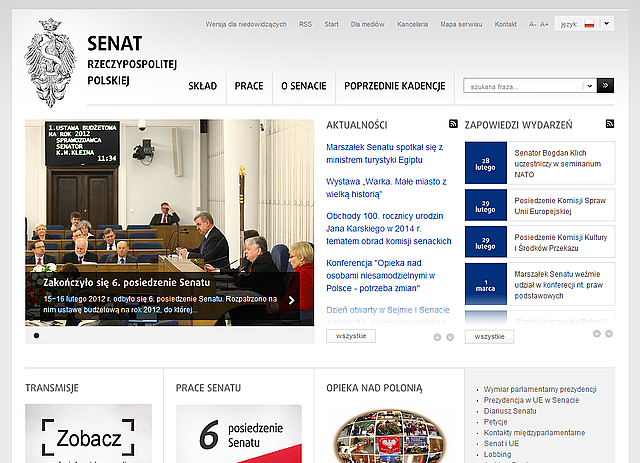
Task: Open the RSS link in top bar
Action: [305, 24]
